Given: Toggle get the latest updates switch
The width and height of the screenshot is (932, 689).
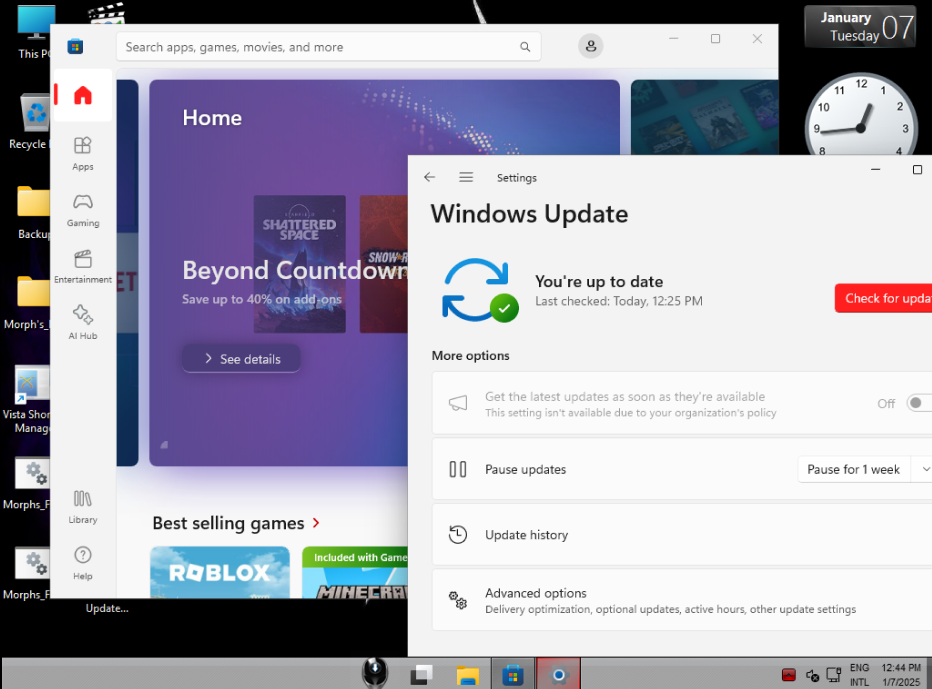Looking at the screenshot, I should [919, 403].
